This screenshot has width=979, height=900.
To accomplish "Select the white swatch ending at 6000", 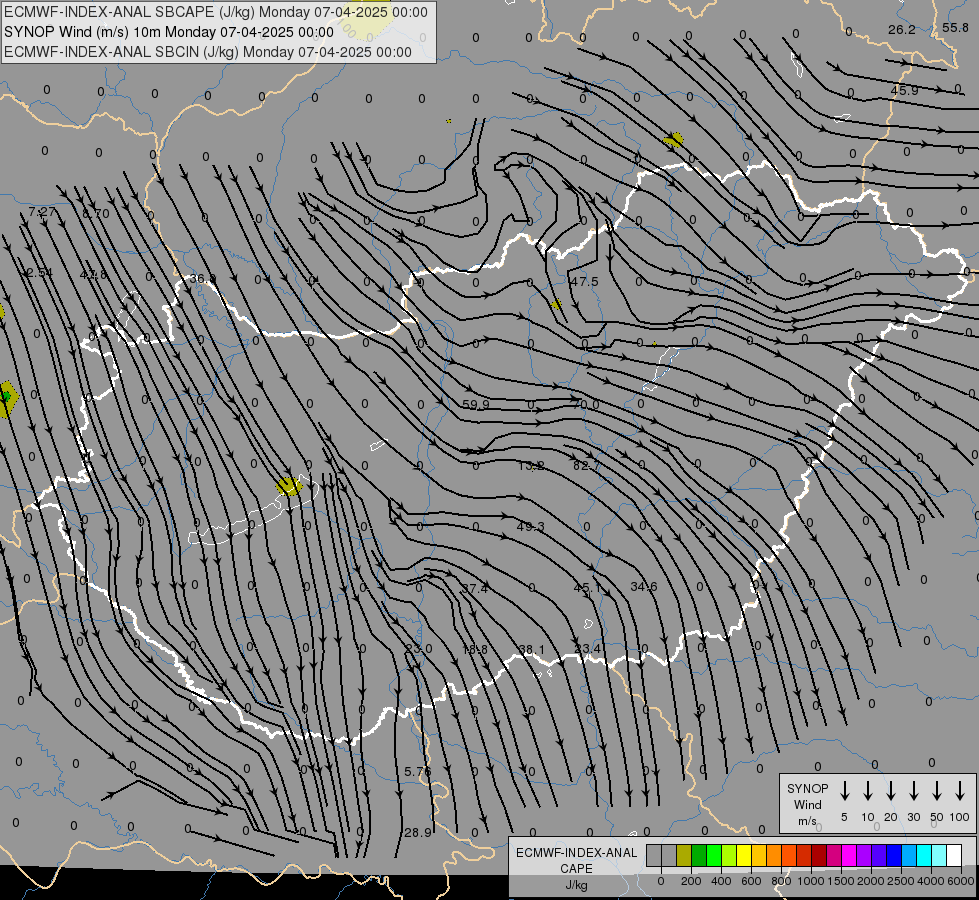I will pos(953,856).
